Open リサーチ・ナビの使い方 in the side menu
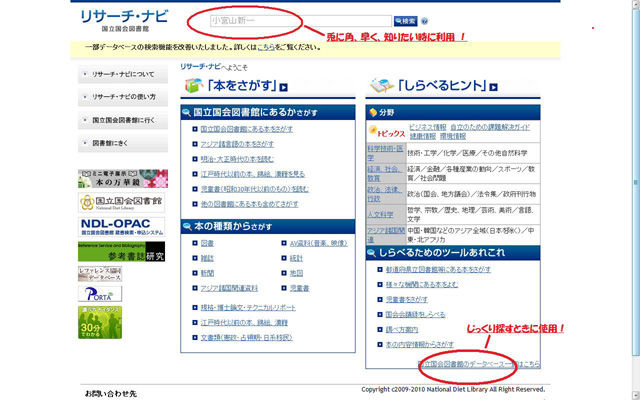This screenshot has width=640, height=400. [x=123, y=97]
